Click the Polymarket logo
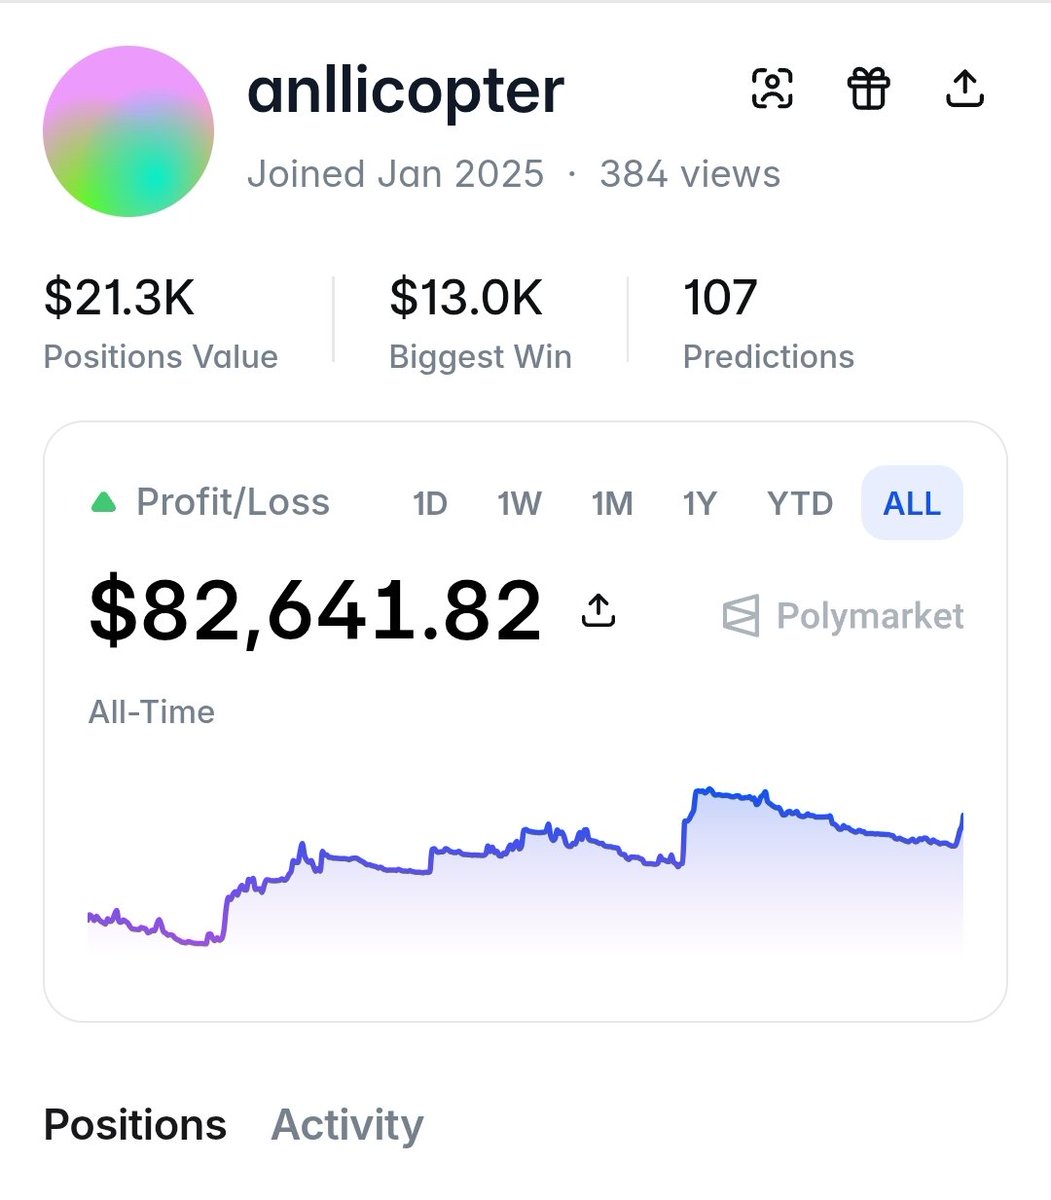Screen dimensions: 1051x1200 [x=843, y=616]
